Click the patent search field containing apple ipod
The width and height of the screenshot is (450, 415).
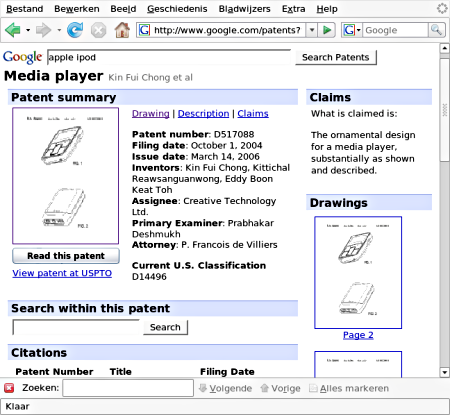point(169,57)
